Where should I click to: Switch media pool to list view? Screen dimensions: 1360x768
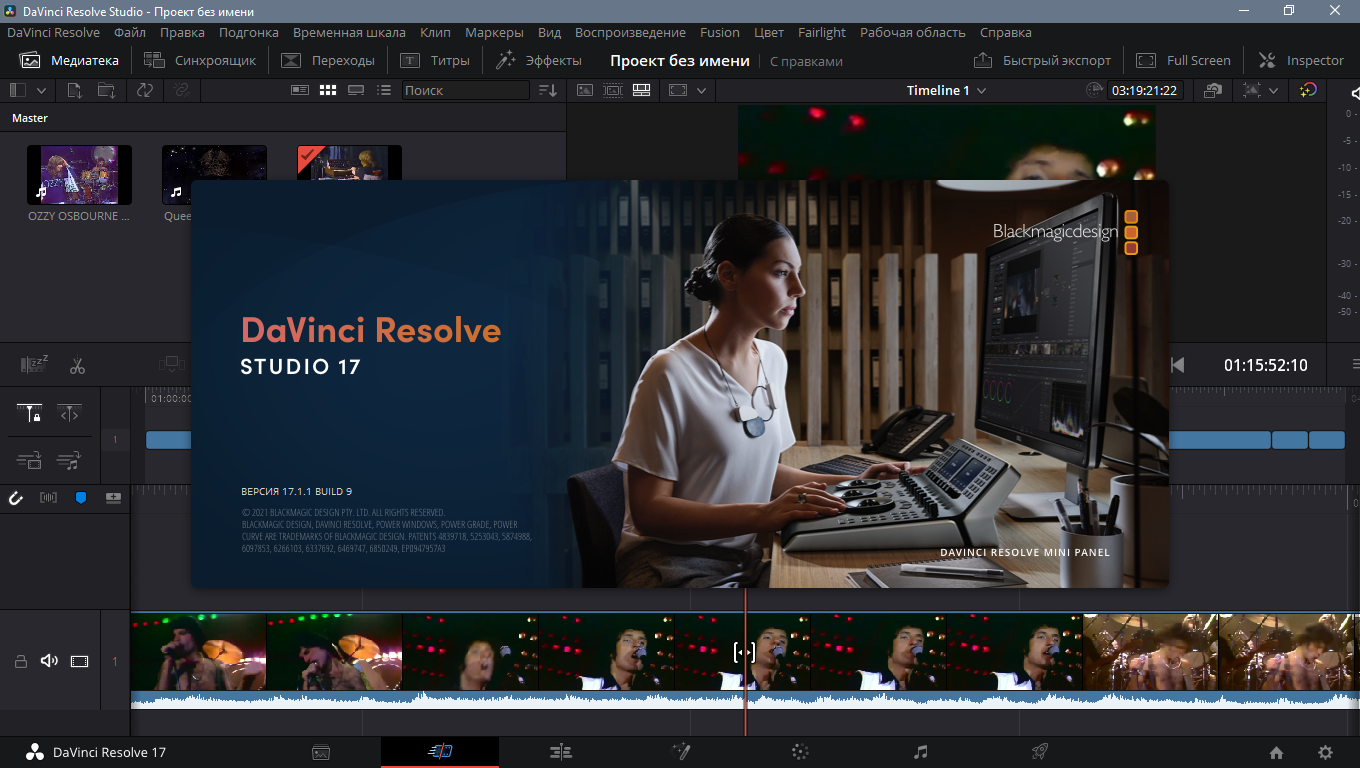pos(384,90)
